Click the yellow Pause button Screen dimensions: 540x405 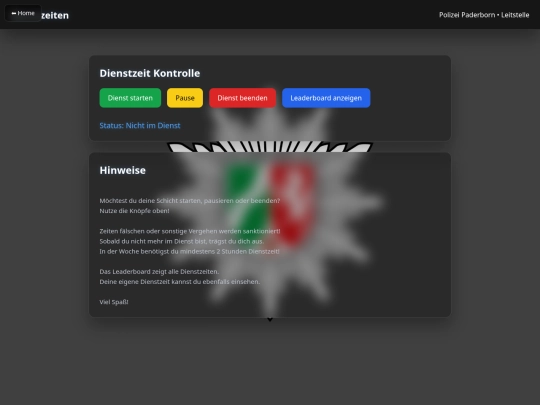click(185, 98)
